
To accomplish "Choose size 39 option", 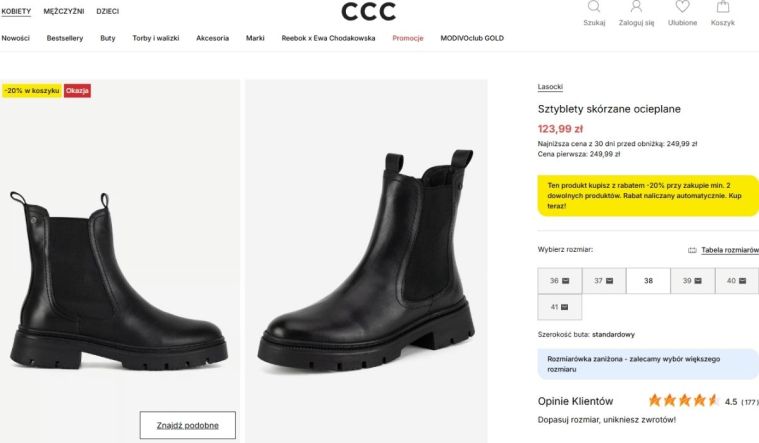I will pos(693,281).
